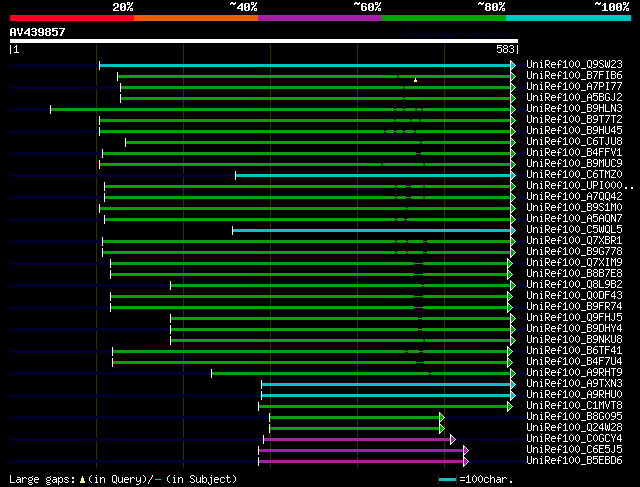Screen dimensions: 640x487
Task: Click the cyan ~100% legend segment
Action: click(569, 18)
